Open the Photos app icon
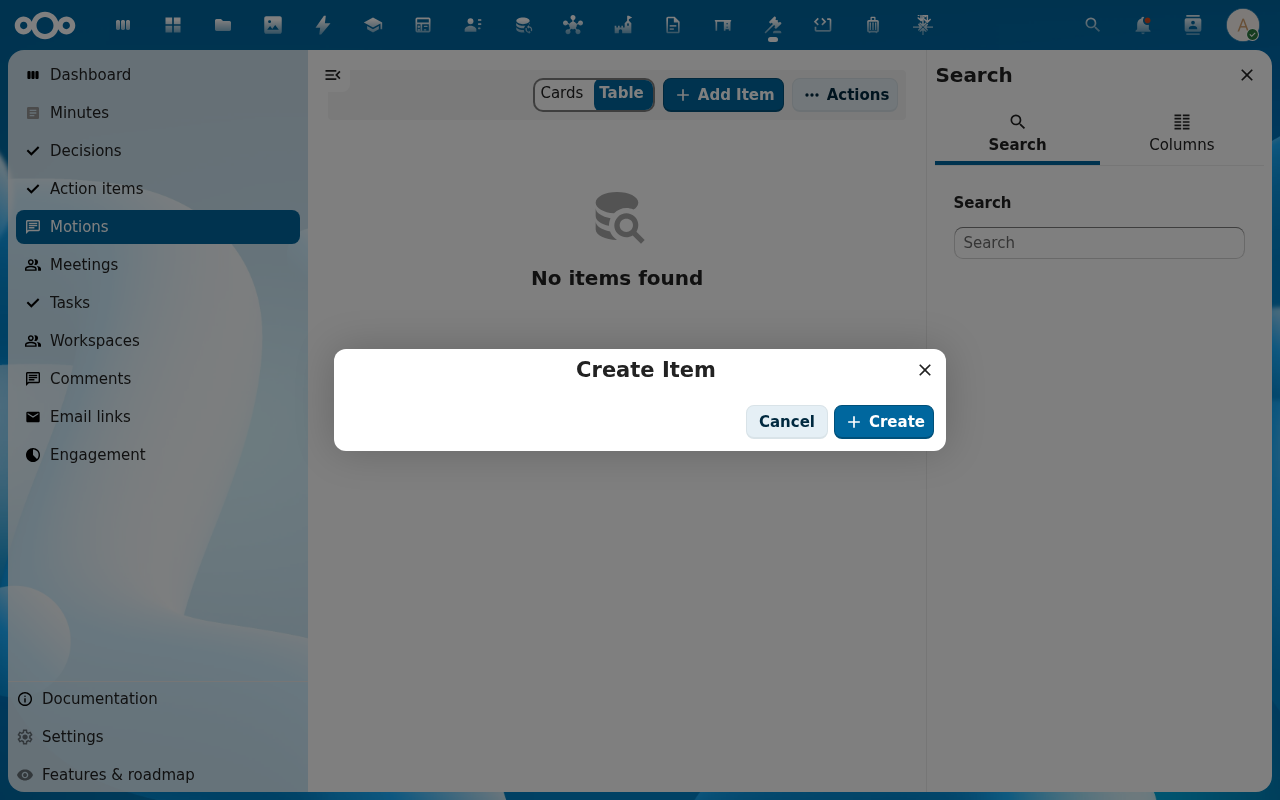The height and width of the screenshot is (800, 1280). coord(273,25)
